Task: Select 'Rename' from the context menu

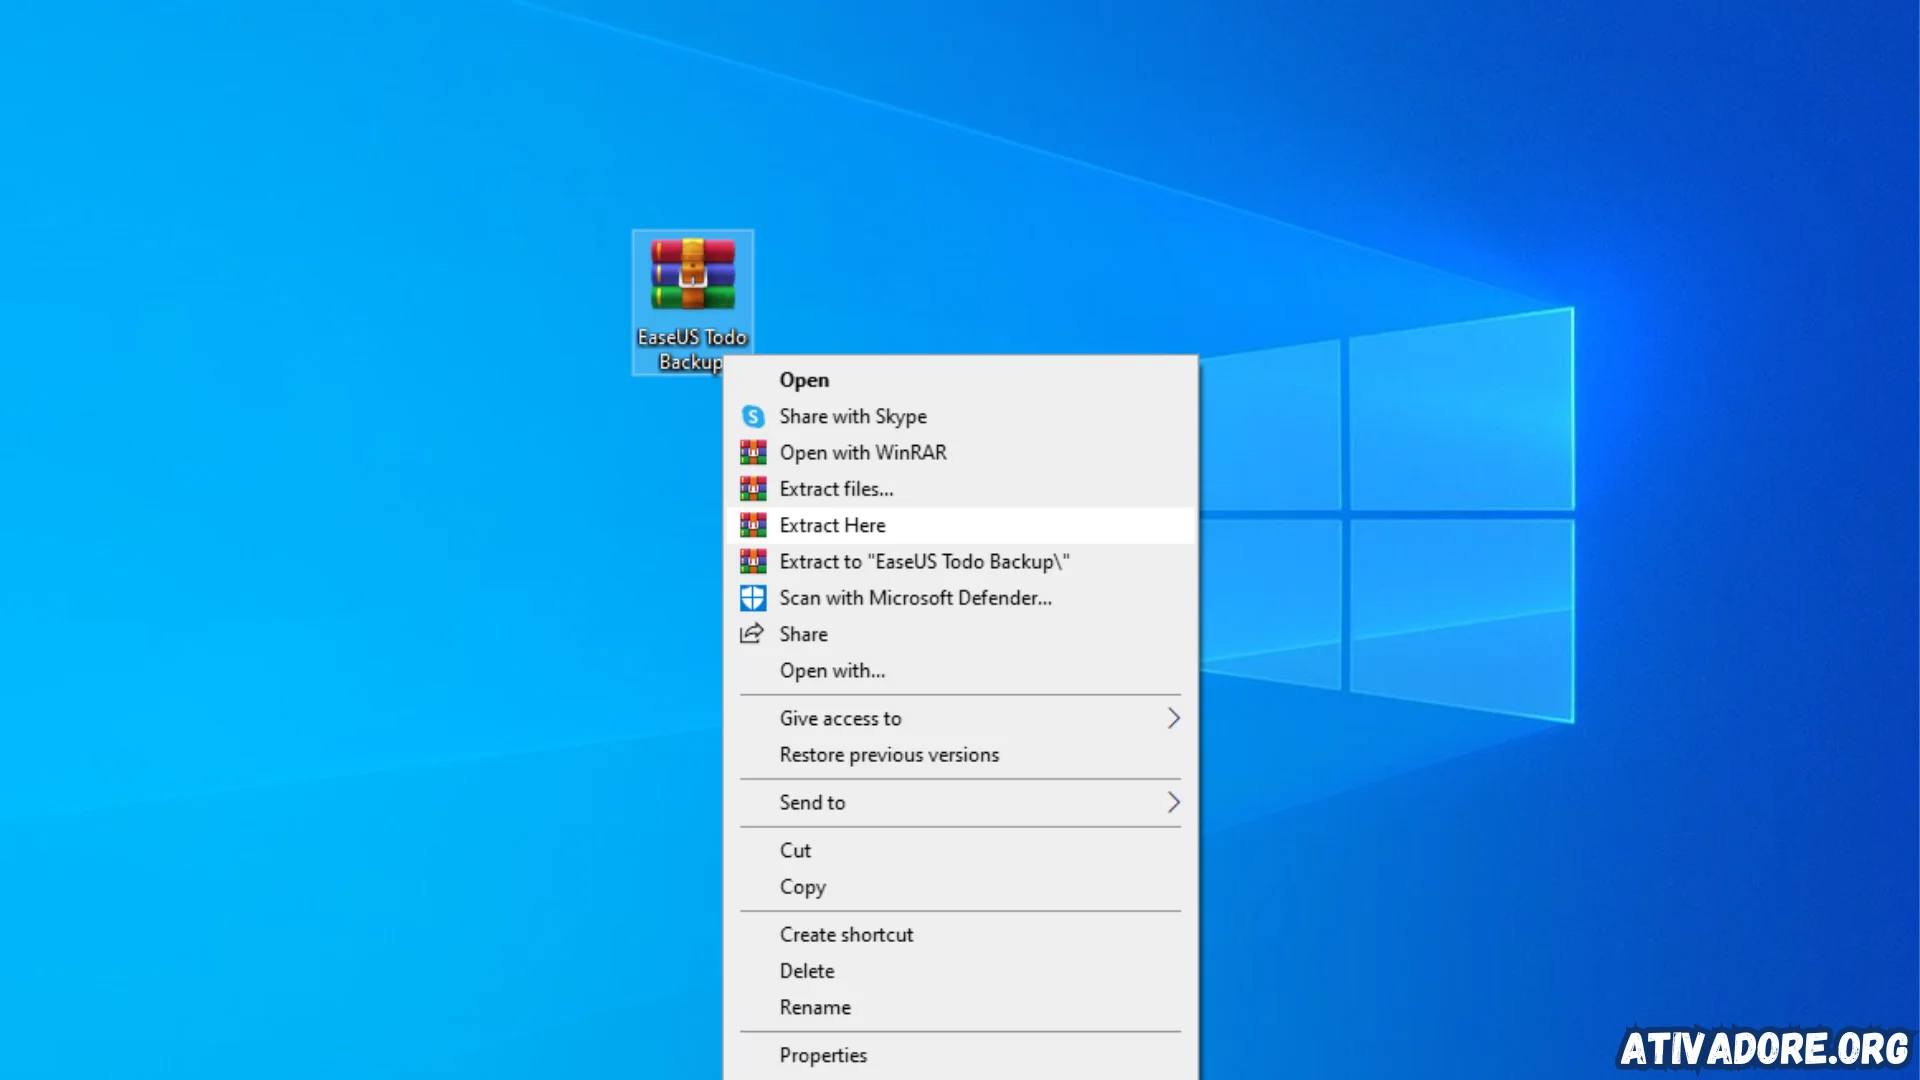Action: click(x=815, y=1006)
